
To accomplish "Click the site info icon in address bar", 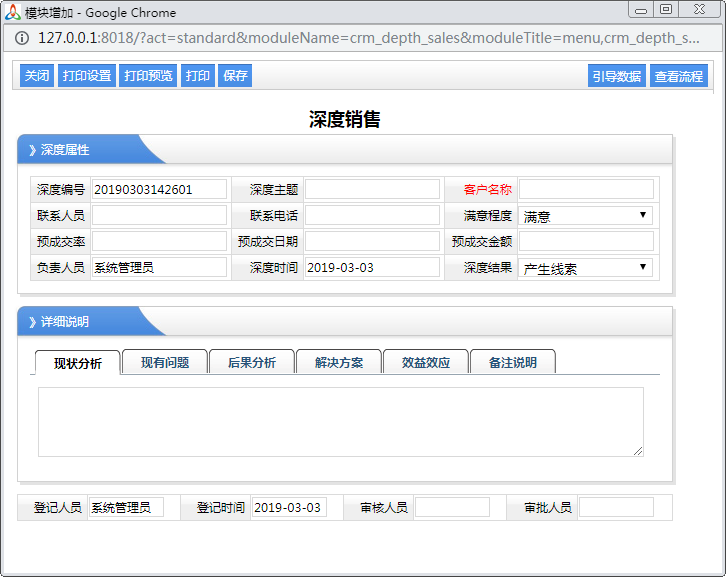I will 23,38.
